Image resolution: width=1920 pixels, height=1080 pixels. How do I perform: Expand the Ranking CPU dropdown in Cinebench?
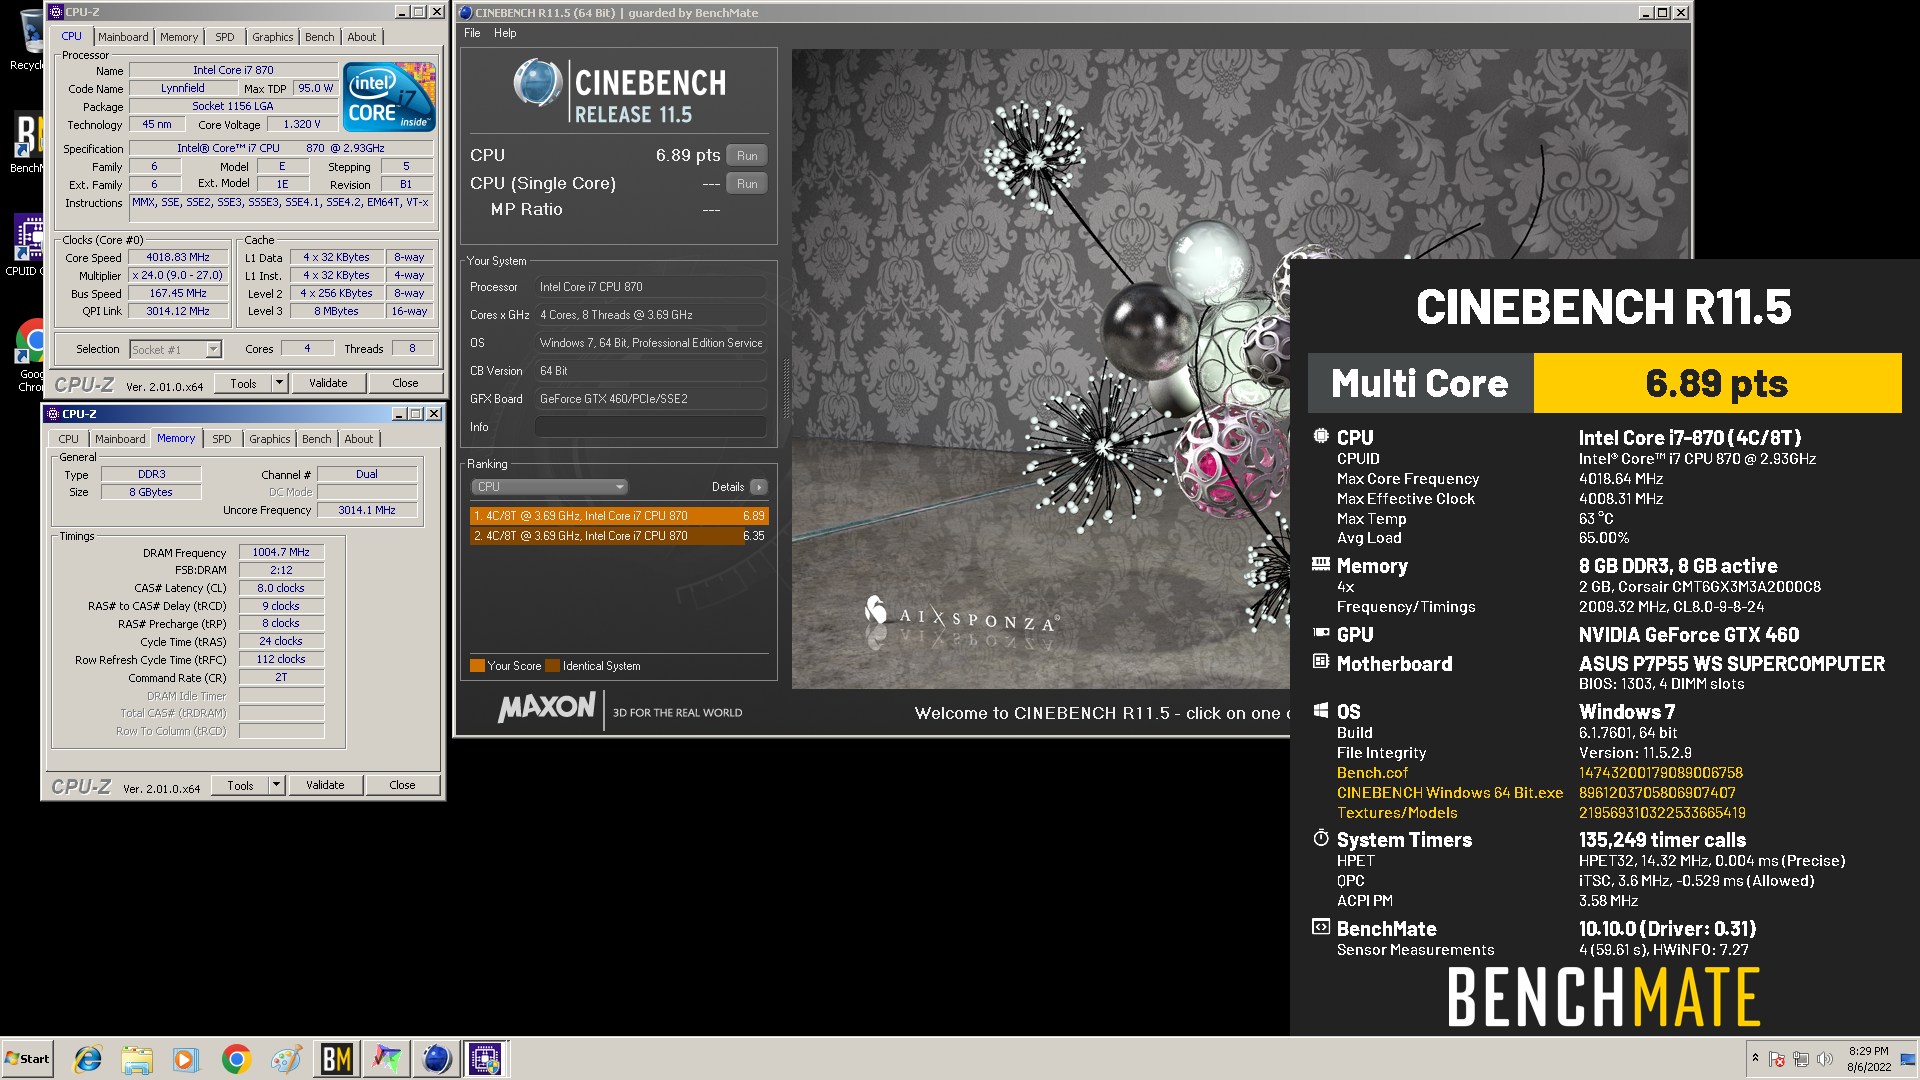click(x=549, y=487)
